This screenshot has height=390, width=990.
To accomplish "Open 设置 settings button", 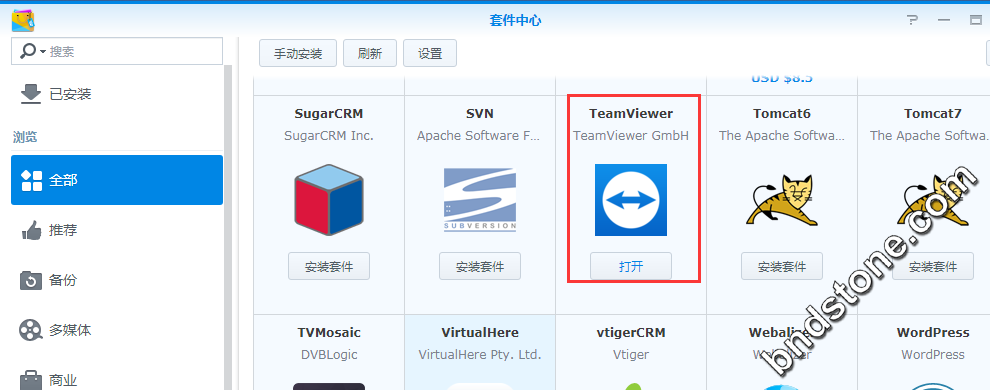I will click(430, 53).
